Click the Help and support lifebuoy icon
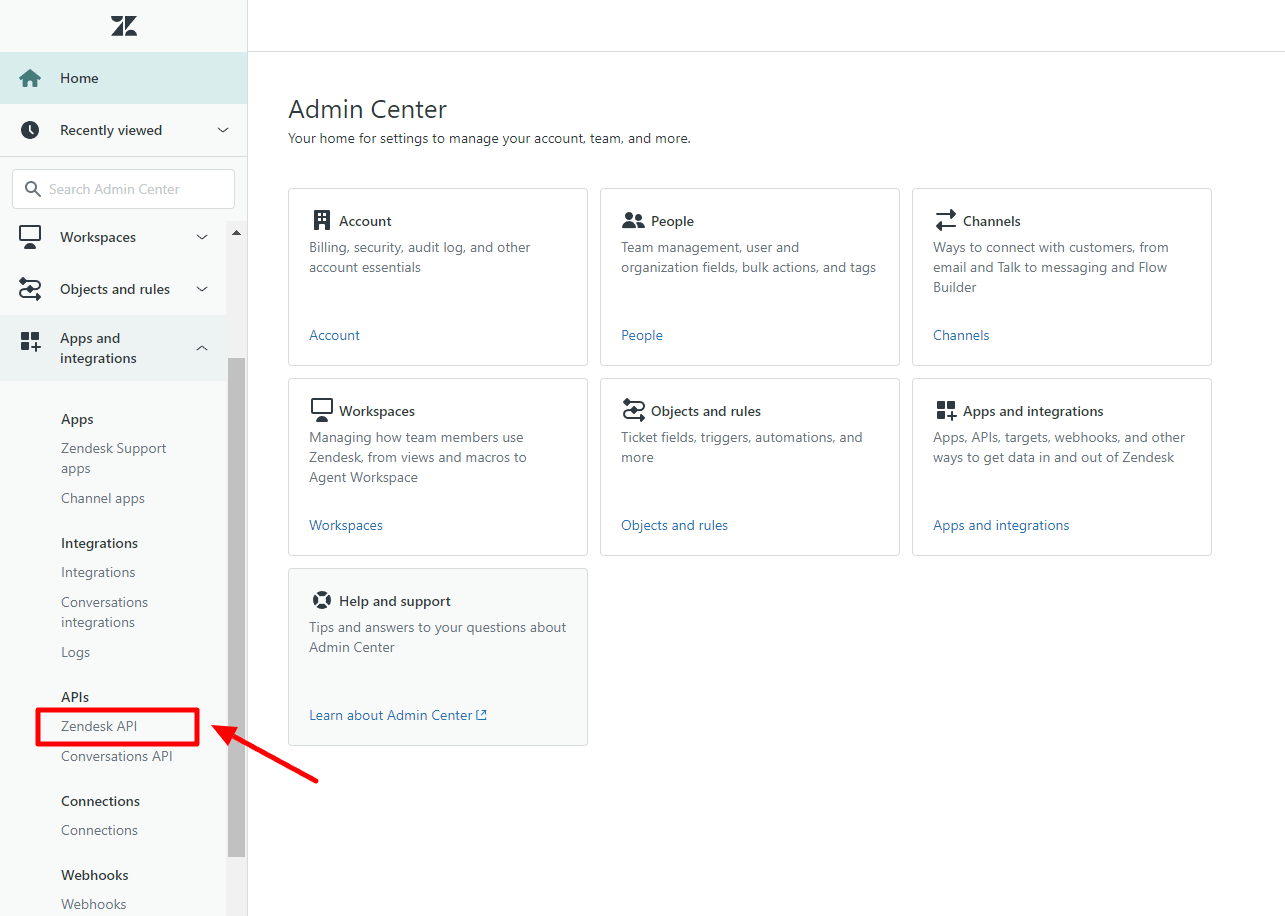 pyautogui.click(x=321, y=600)
